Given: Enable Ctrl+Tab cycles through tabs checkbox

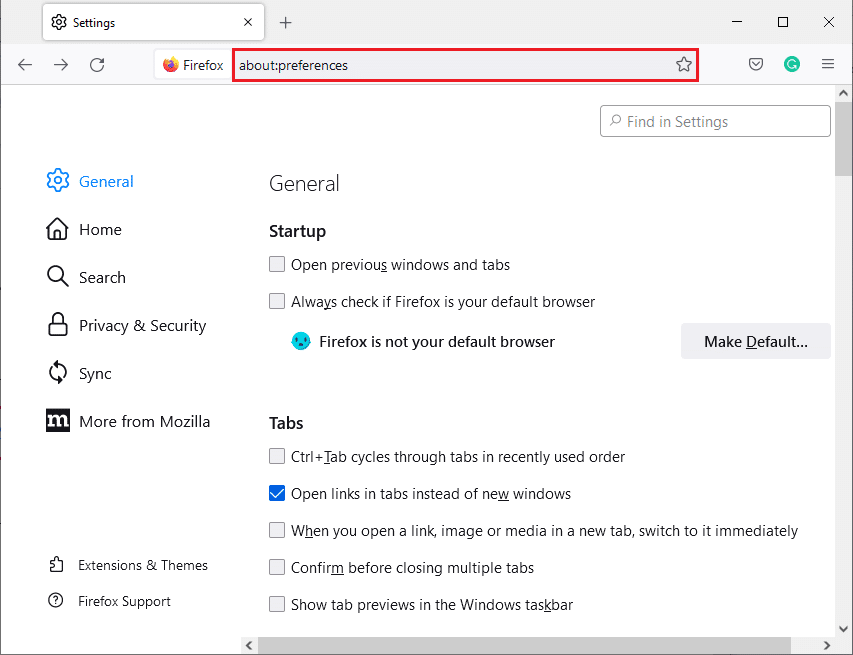Looking at the screenshot, I should coord(277,456).
